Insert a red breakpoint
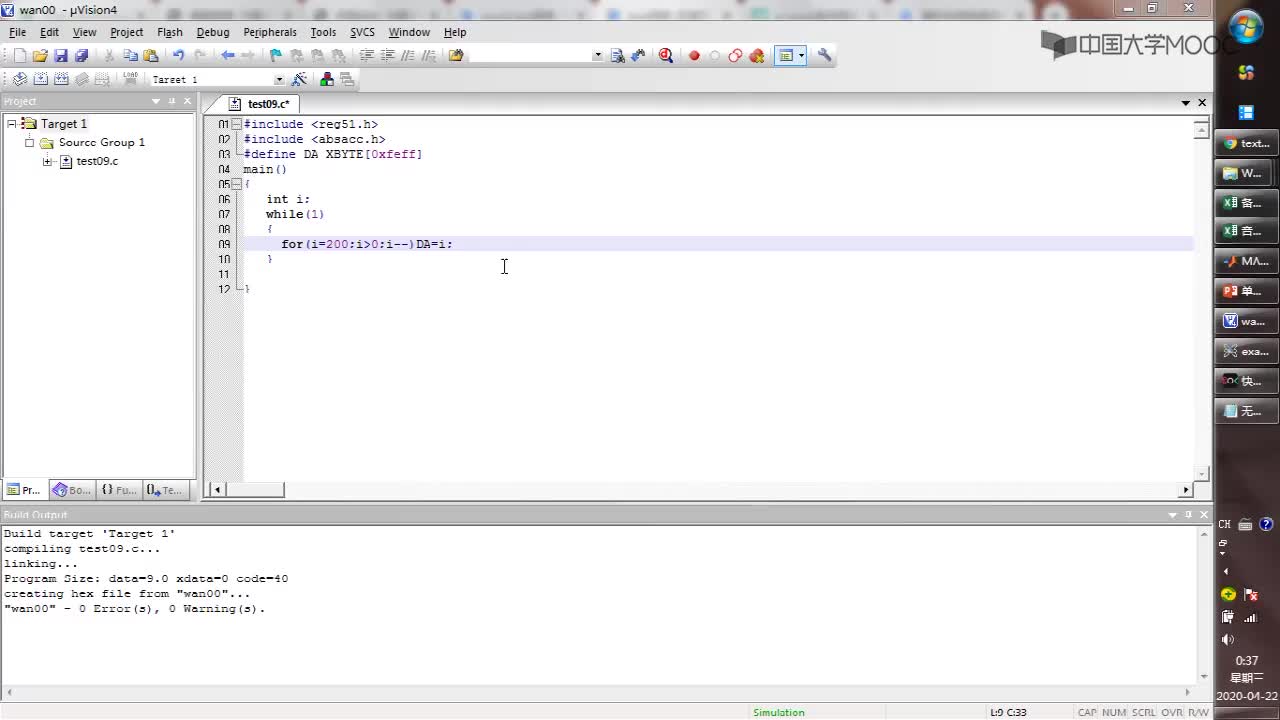 pos(694,56)
